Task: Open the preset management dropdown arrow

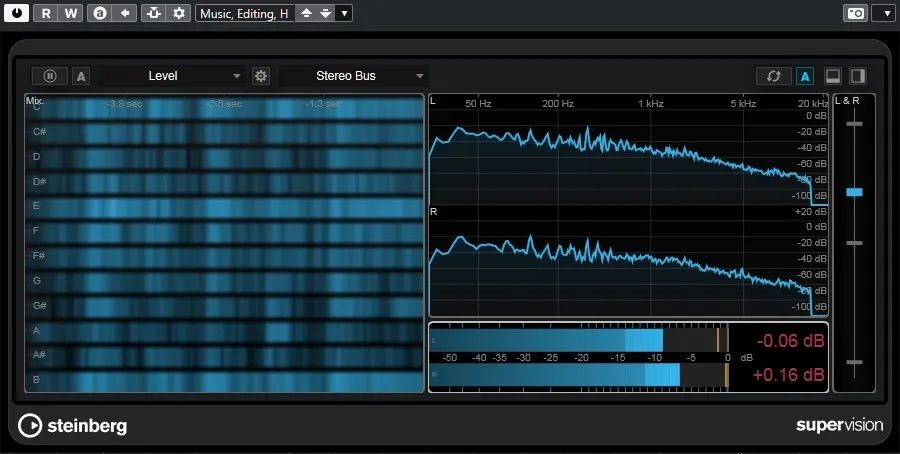Action: 343,13
